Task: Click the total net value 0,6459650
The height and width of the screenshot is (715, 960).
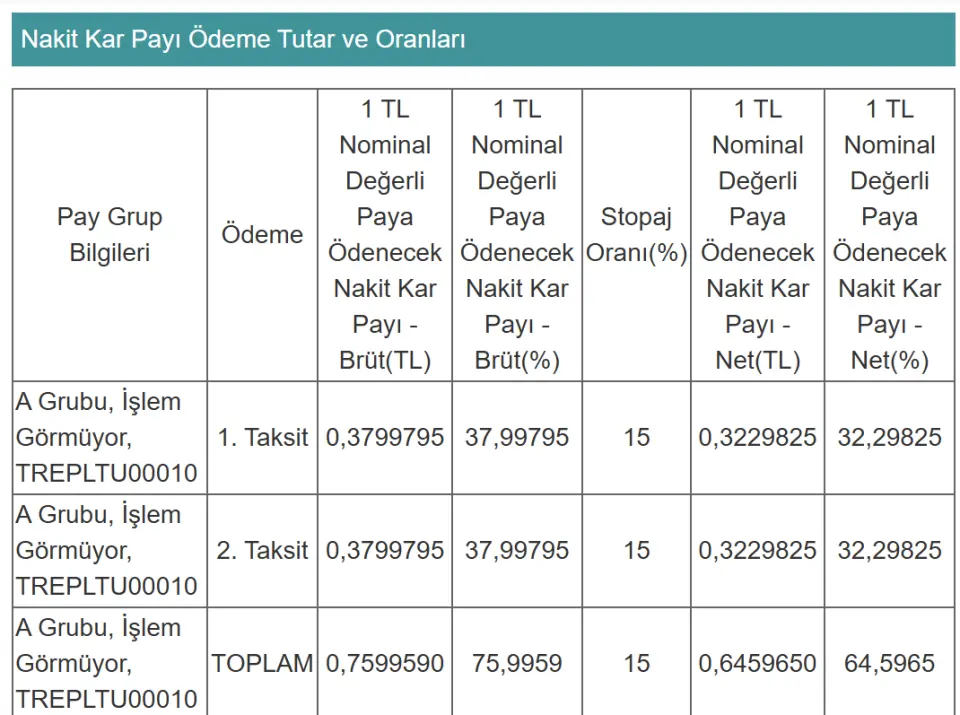Action: pos(757,663)
